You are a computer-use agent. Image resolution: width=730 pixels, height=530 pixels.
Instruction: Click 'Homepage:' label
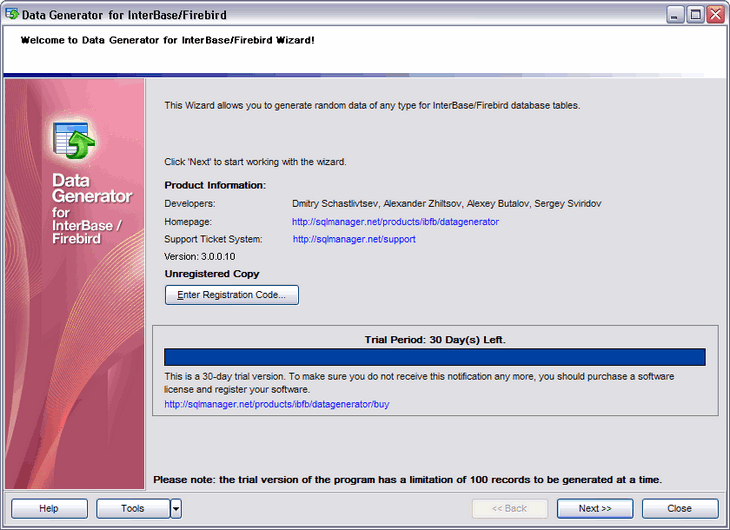point(188,222)
